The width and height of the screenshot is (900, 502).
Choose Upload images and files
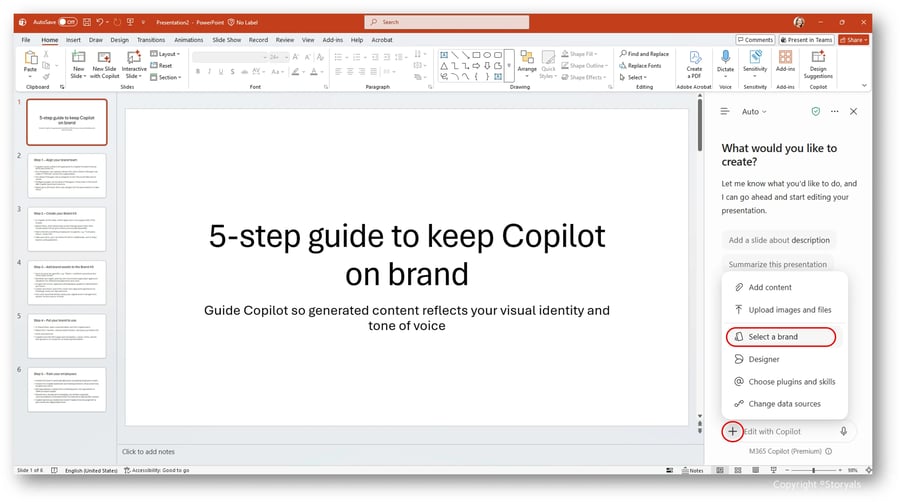pyautogui.click(x=785, y=310)
